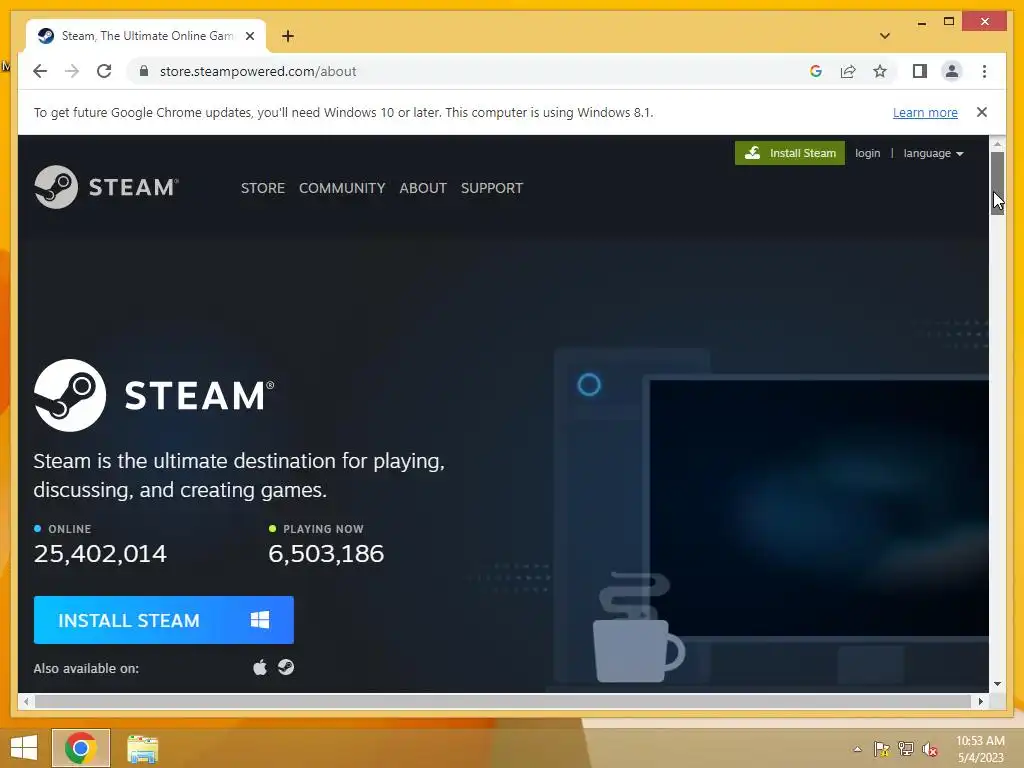Open Action Center flag tray icon
The image size is (1024, 768).
tap(882, 749)
